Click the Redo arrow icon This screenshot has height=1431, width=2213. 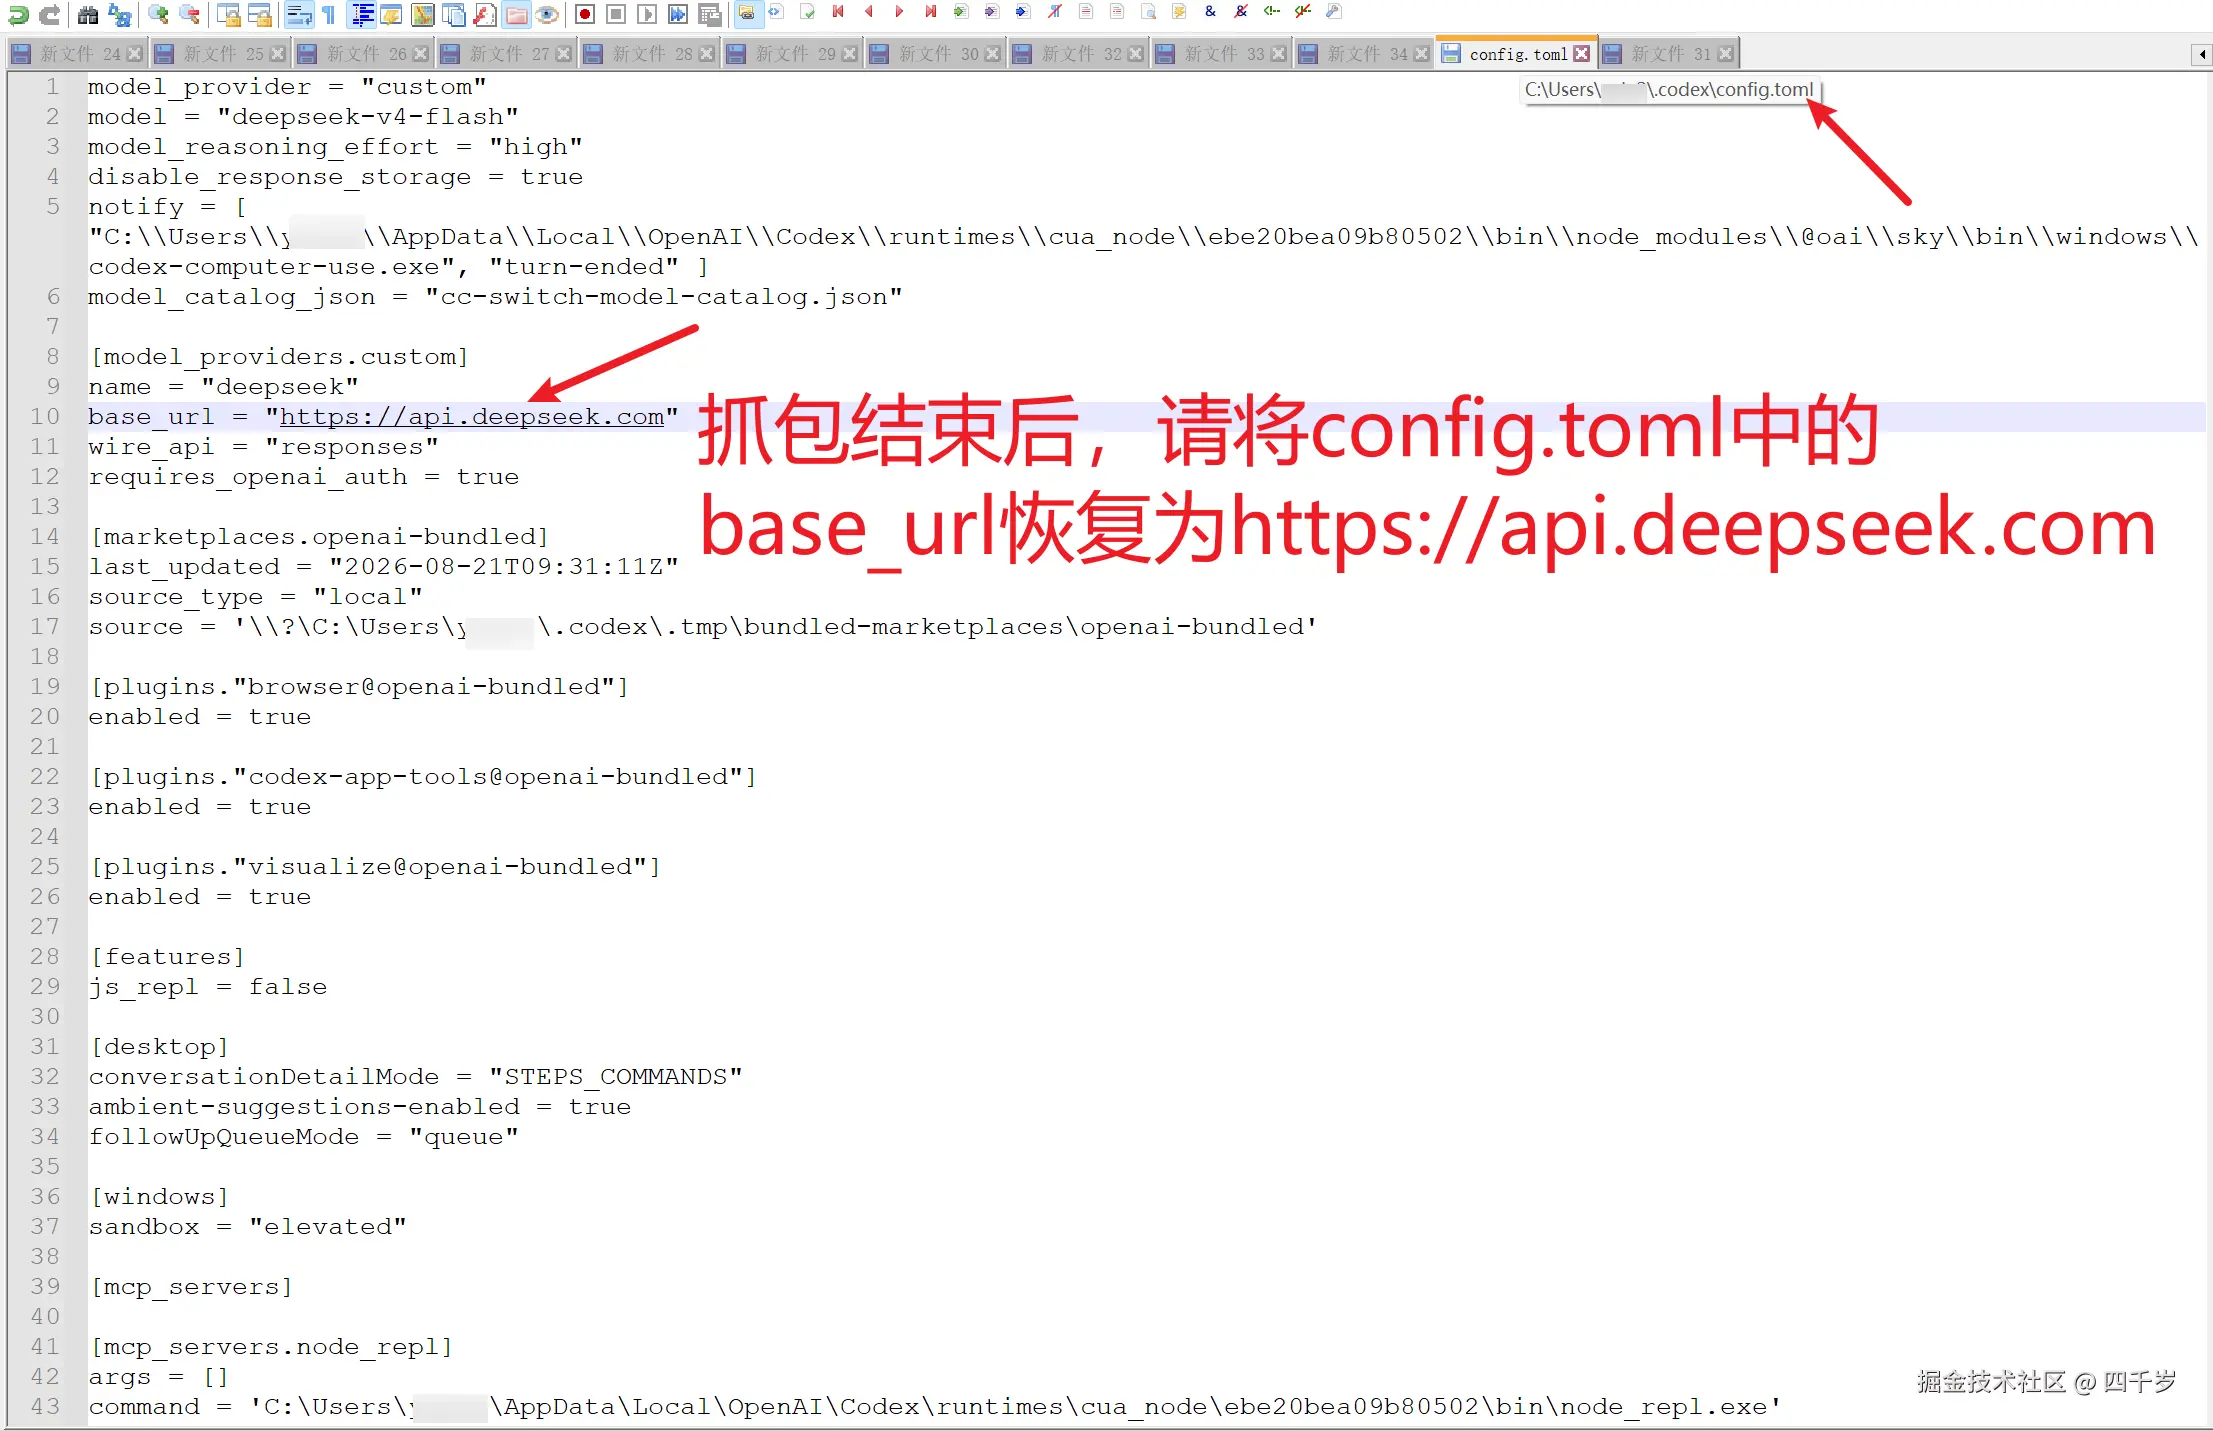pyautogui.click(x=49, y=14)
